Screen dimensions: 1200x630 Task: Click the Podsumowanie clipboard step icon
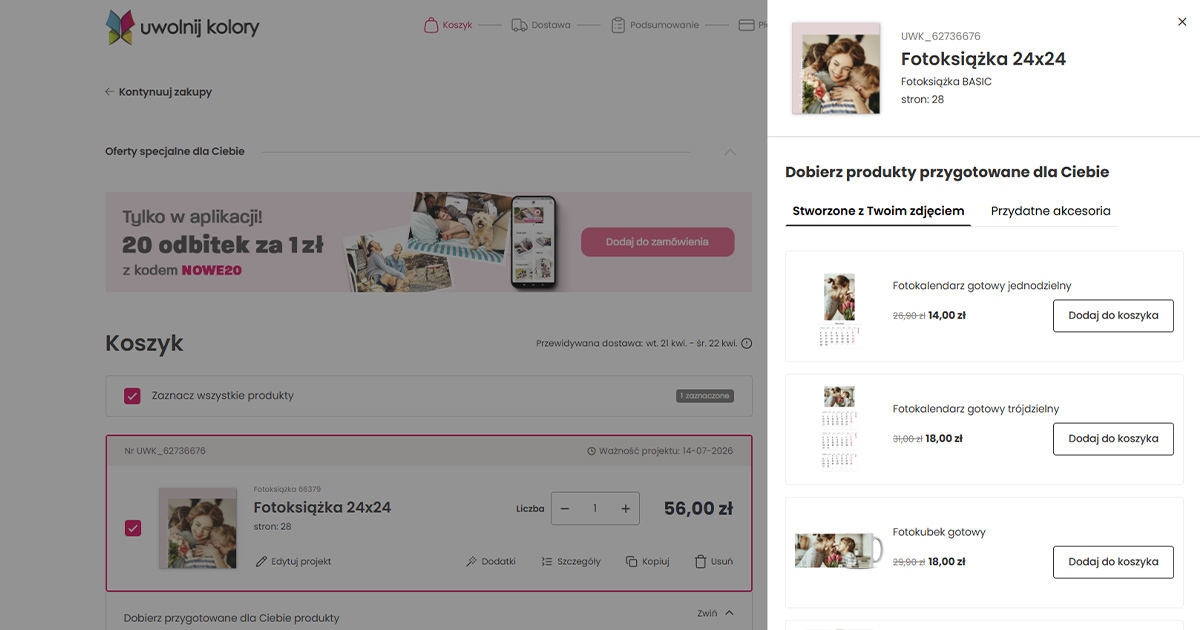click(618, 25)
